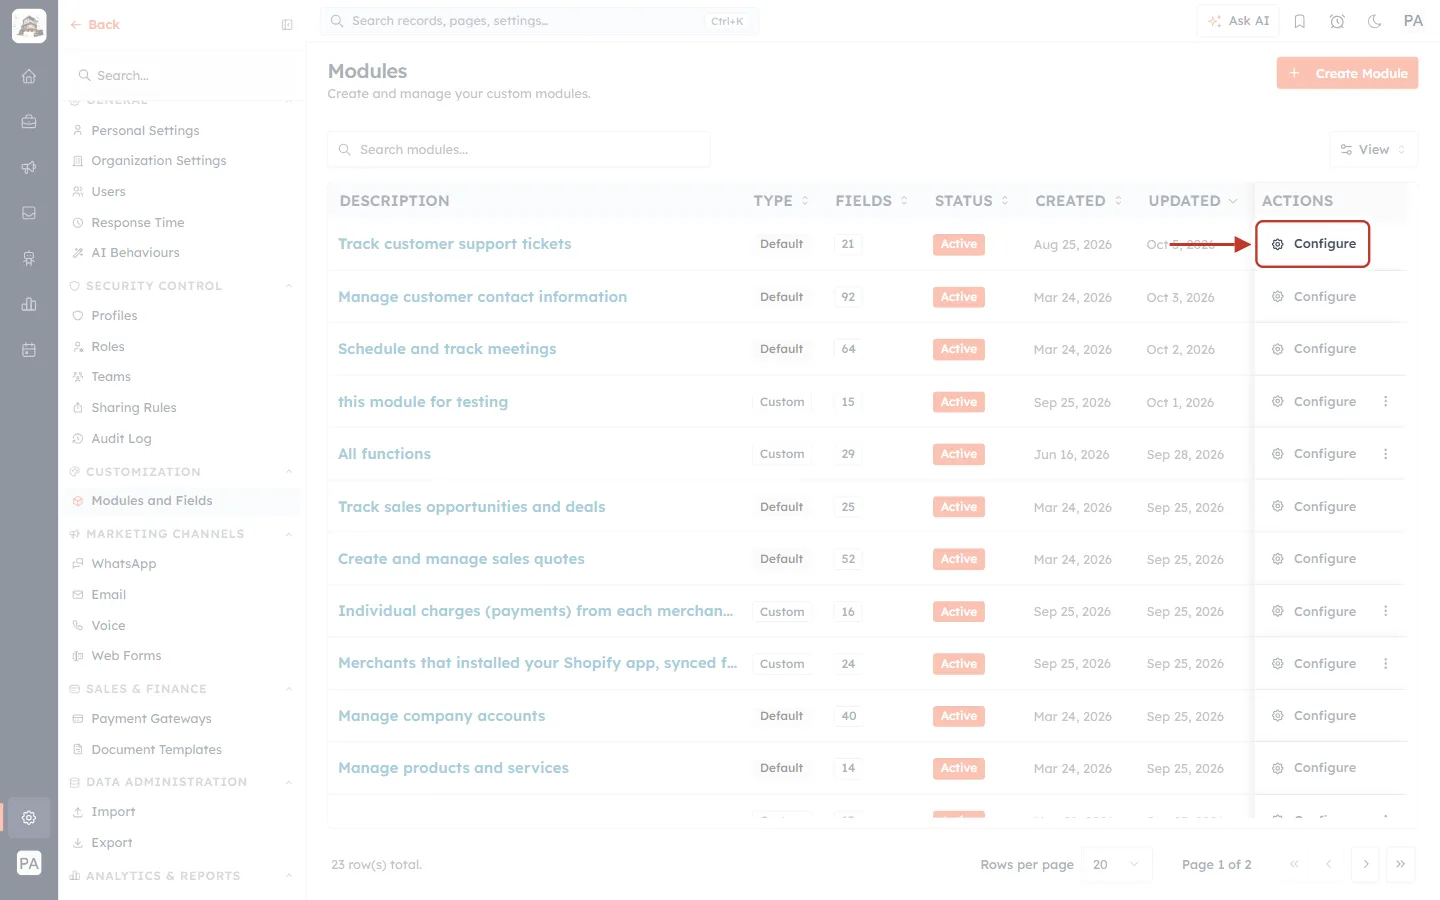This screenshot has height=900, width=1440.
Task: Open row menu for 'All functions' module
Action: click(x=1386, y=454)
